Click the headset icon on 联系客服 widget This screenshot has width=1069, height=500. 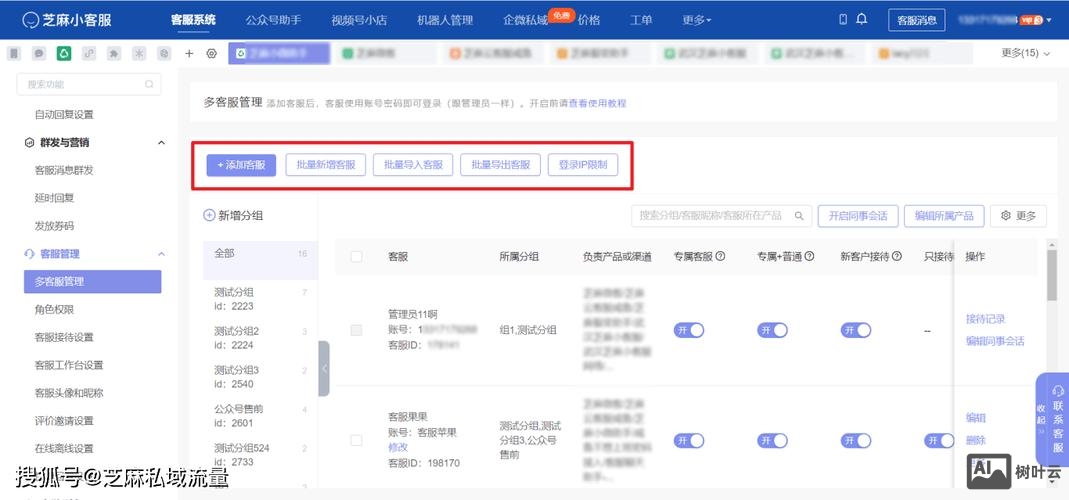pos(1058,391)
